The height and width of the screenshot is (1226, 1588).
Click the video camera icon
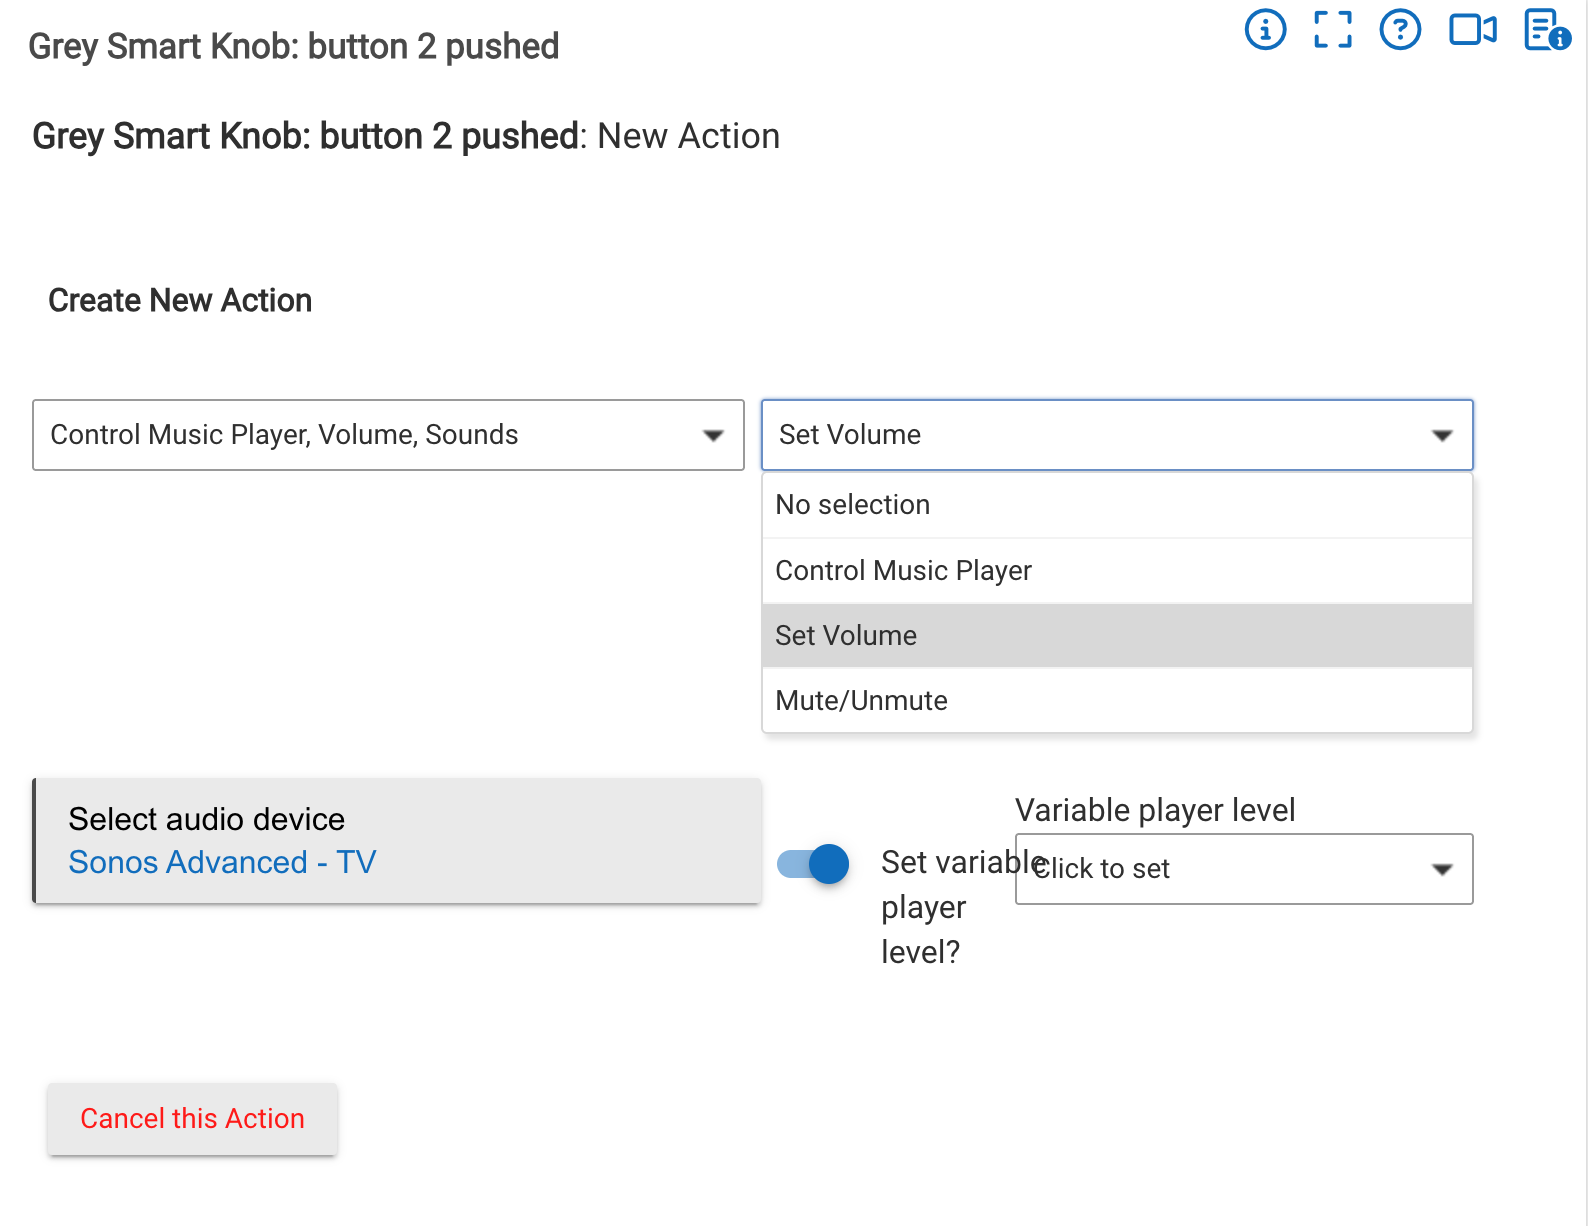click(1473, 29)
